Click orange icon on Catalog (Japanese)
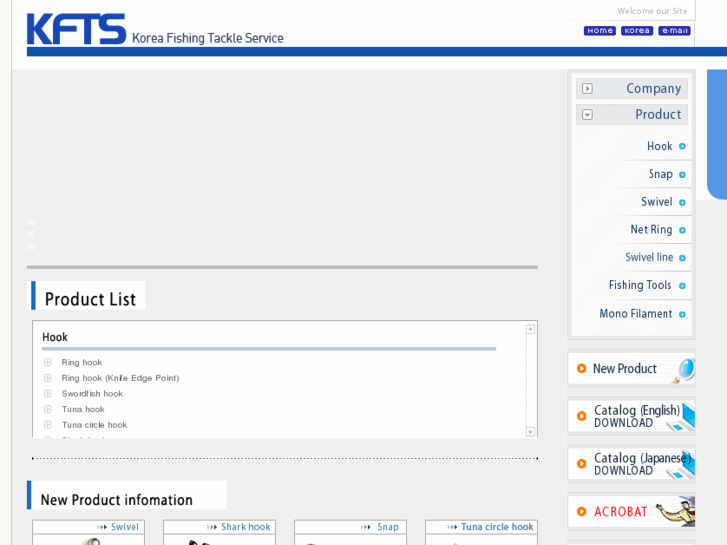Image resolution: width=727 pixels, height=545 pixels. [581, 463]
